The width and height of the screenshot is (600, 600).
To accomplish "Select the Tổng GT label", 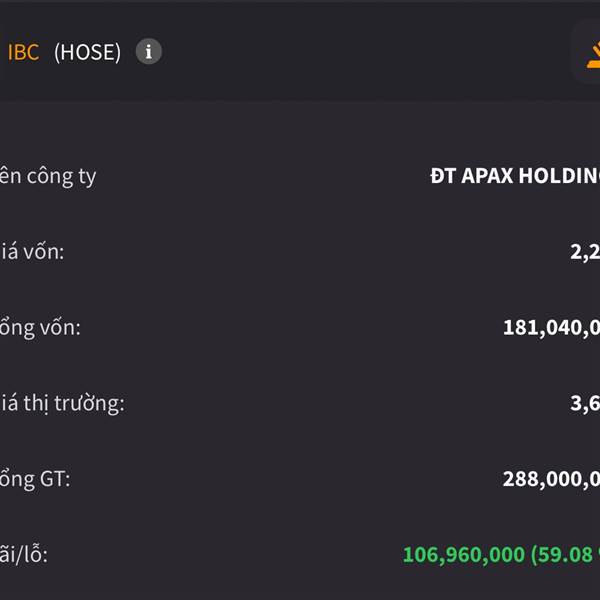I will 35,479.
